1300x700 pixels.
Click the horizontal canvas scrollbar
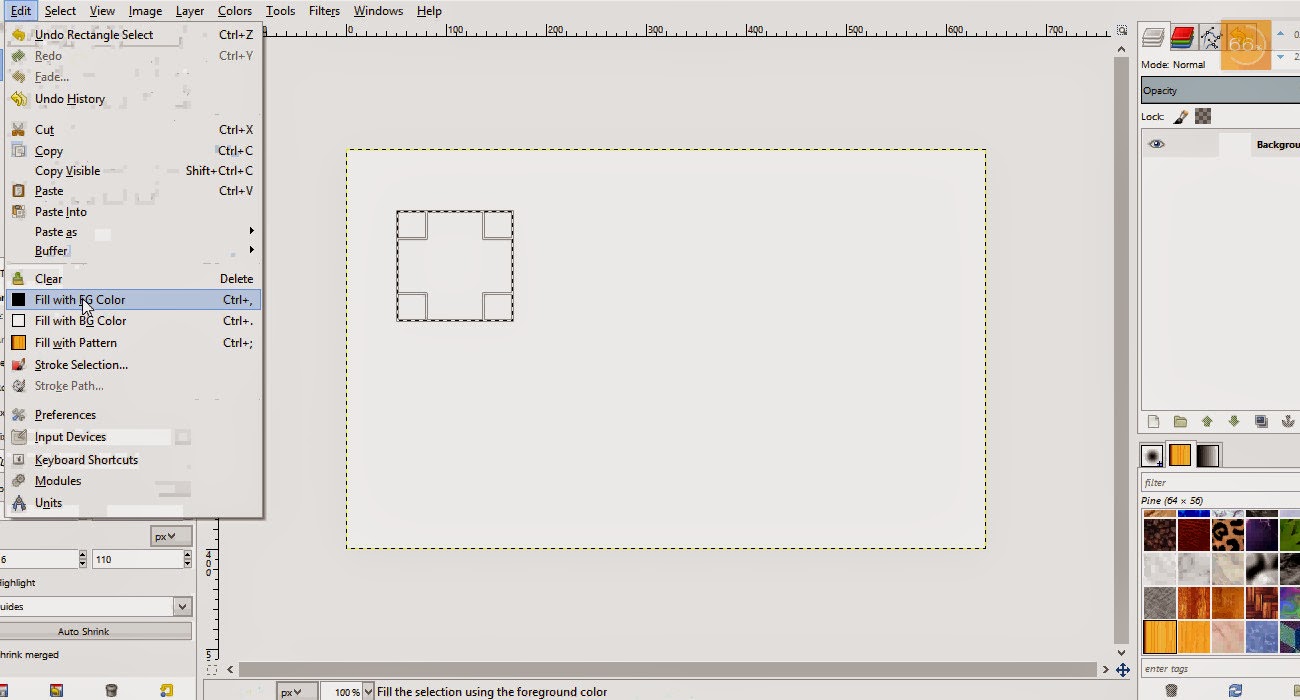667,670
